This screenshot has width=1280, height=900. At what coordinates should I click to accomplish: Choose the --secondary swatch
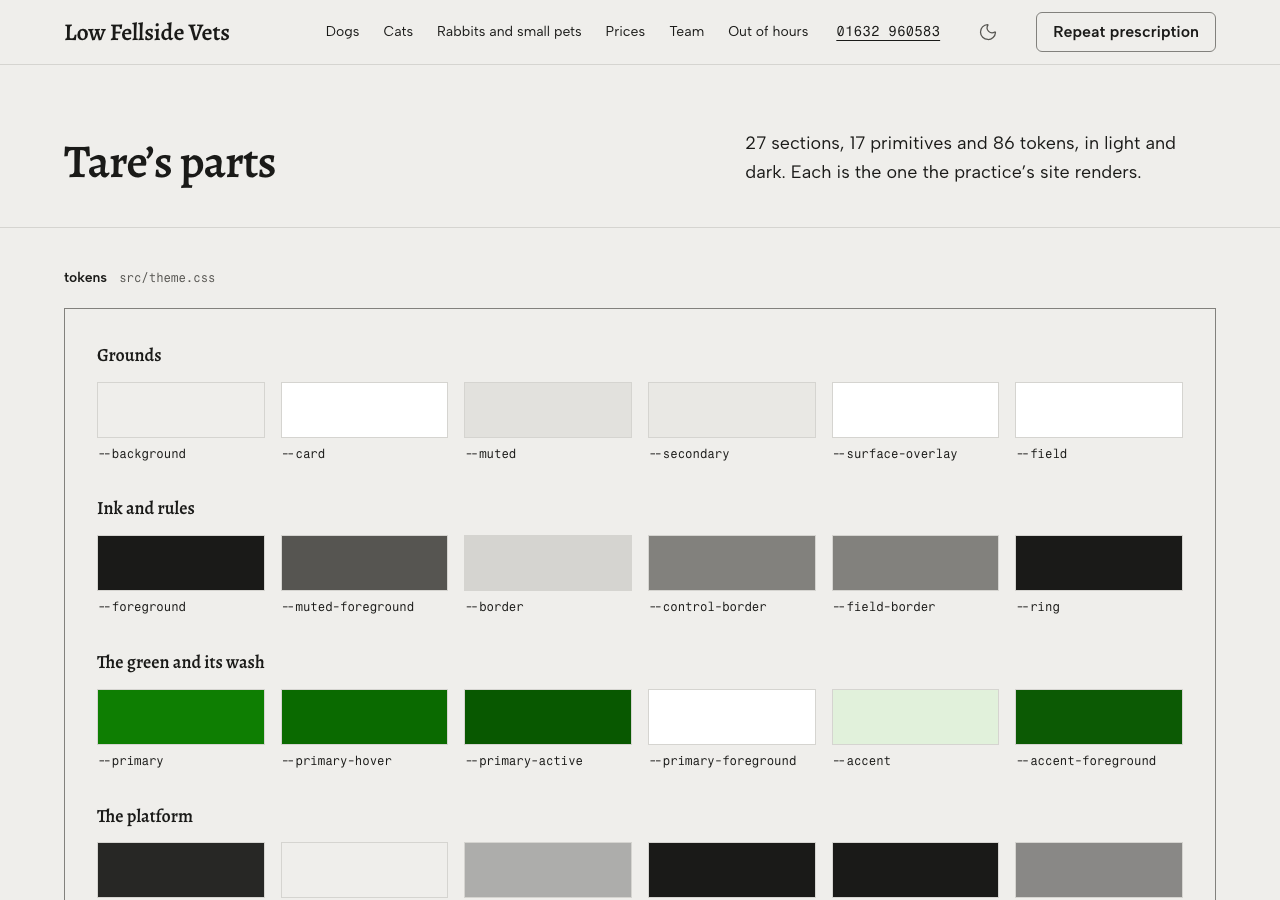pyautogui.click(x=732, y=410)
